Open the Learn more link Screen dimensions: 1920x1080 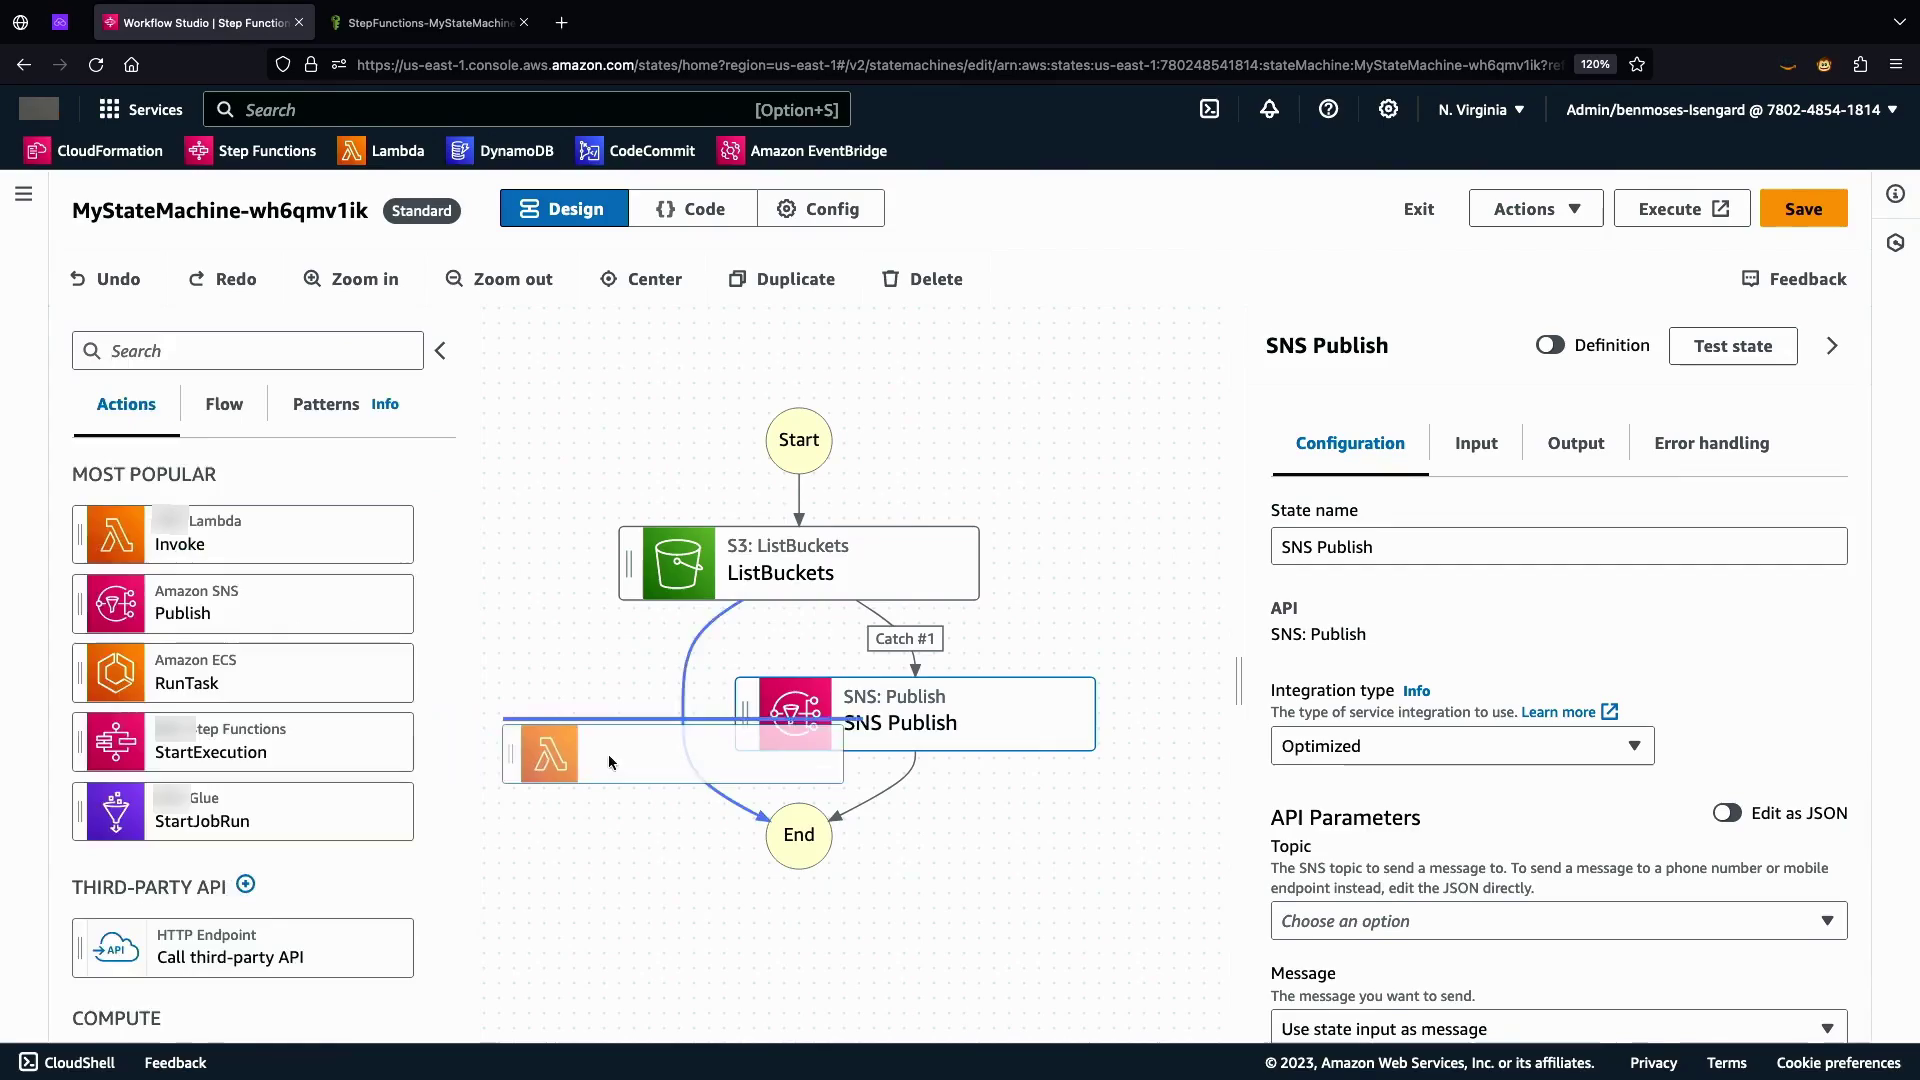pos(1558,712)
